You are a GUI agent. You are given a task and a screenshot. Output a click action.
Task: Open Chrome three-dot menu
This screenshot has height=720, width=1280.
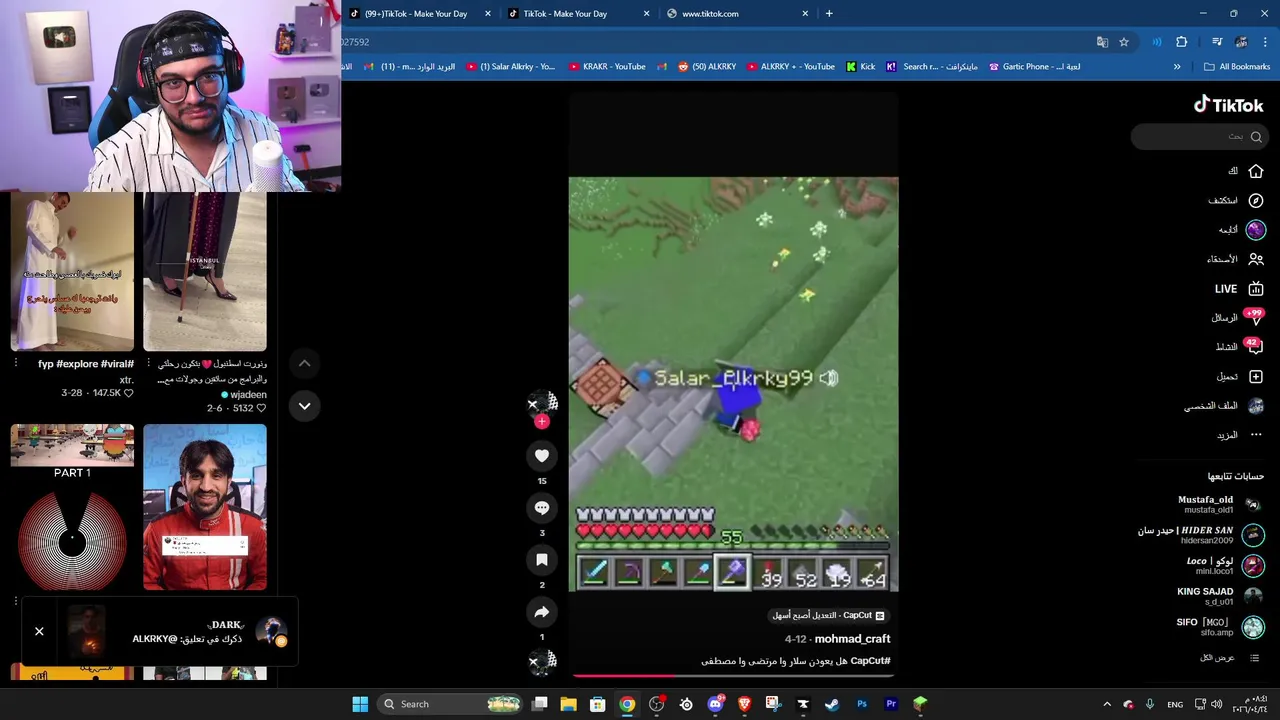coord(1265,42)
